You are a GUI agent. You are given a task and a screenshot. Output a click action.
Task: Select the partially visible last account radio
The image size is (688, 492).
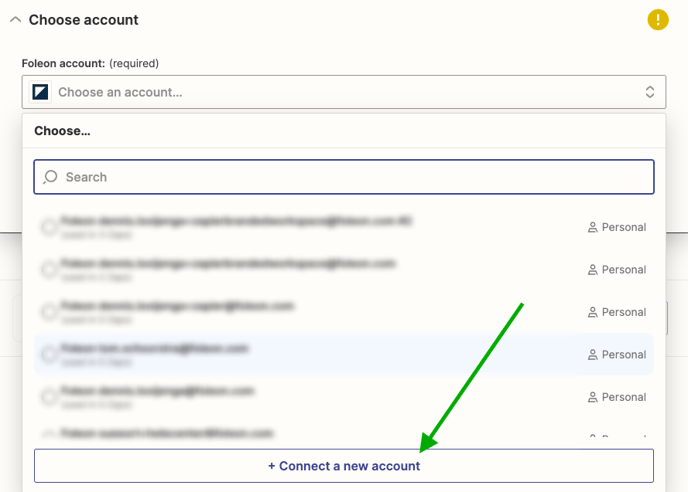[x=48, y=436]
